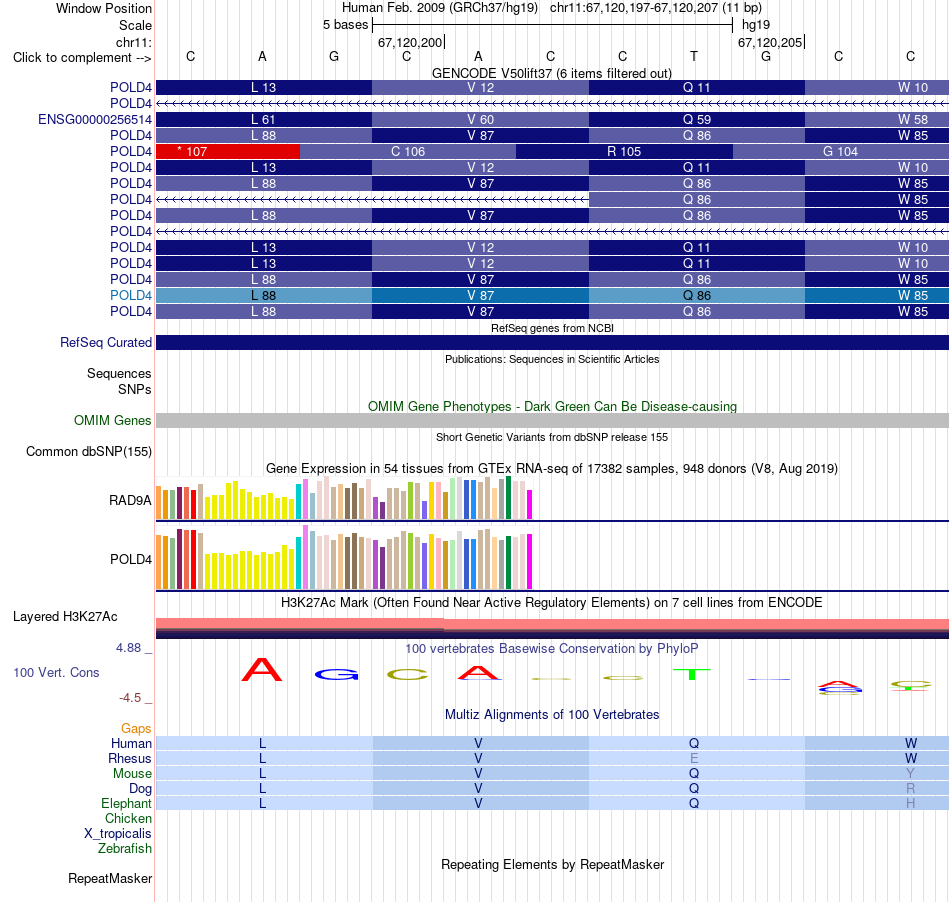Image resolution: width=950 pixels, height=902 pixels.
Task: Select the Mouse species row label
Action: click(x=132, y=774)
